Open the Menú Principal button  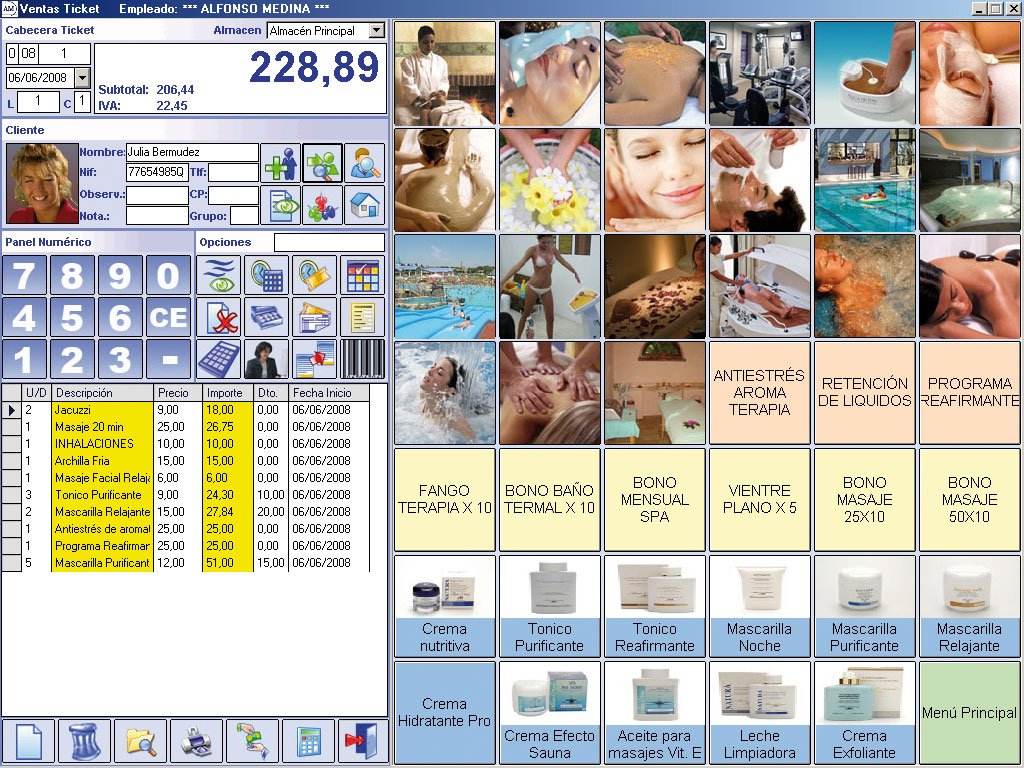969,713
